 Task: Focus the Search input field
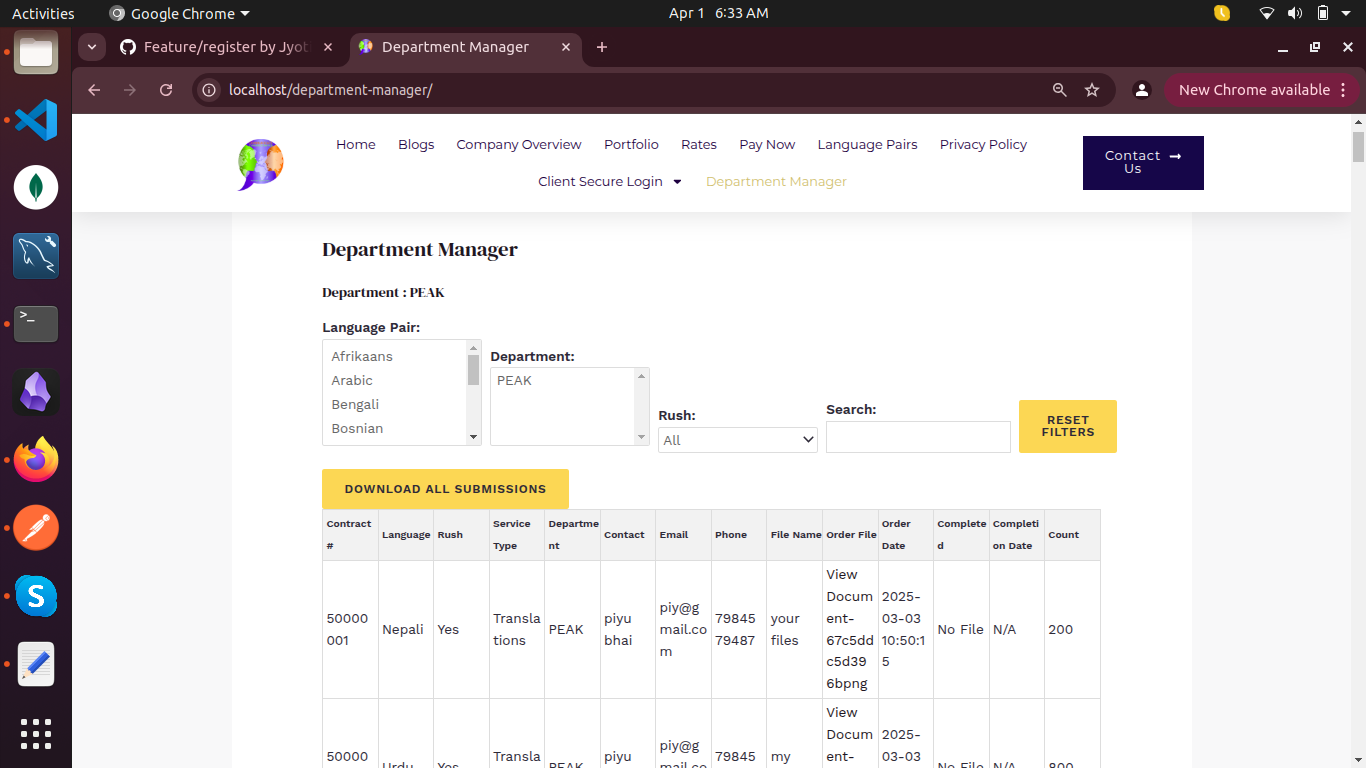[x=918, y=437]
